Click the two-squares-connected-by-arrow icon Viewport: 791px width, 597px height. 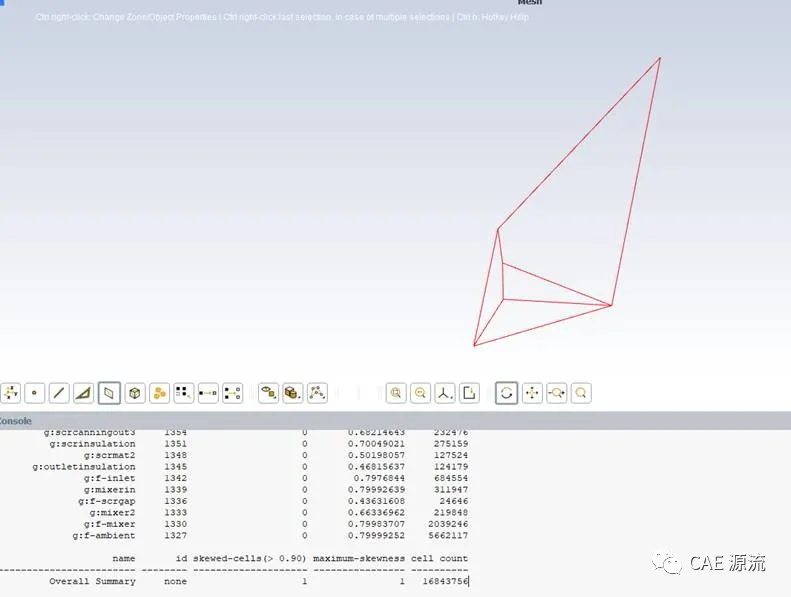(x=208, y=393)
